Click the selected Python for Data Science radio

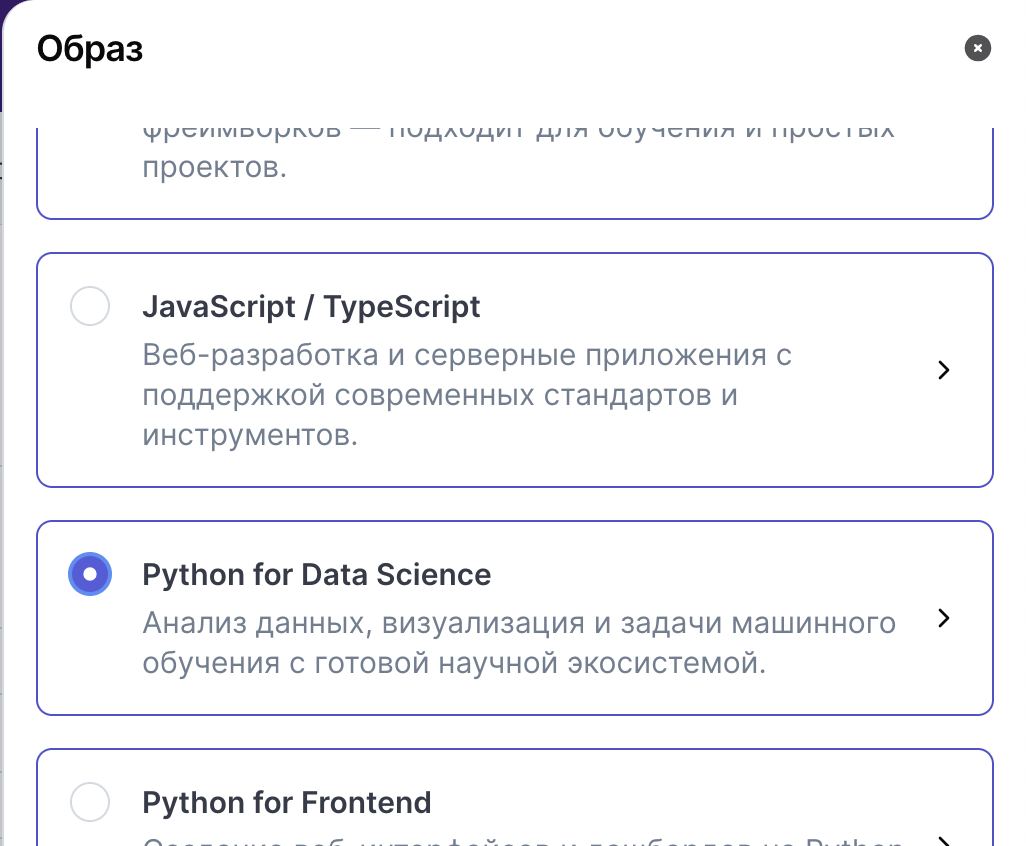90,575
